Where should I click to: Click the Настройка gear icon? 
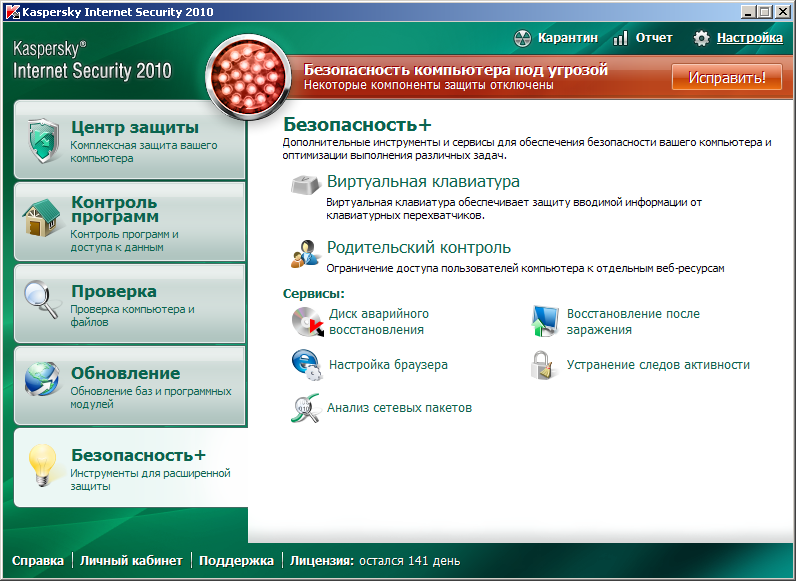701,38
